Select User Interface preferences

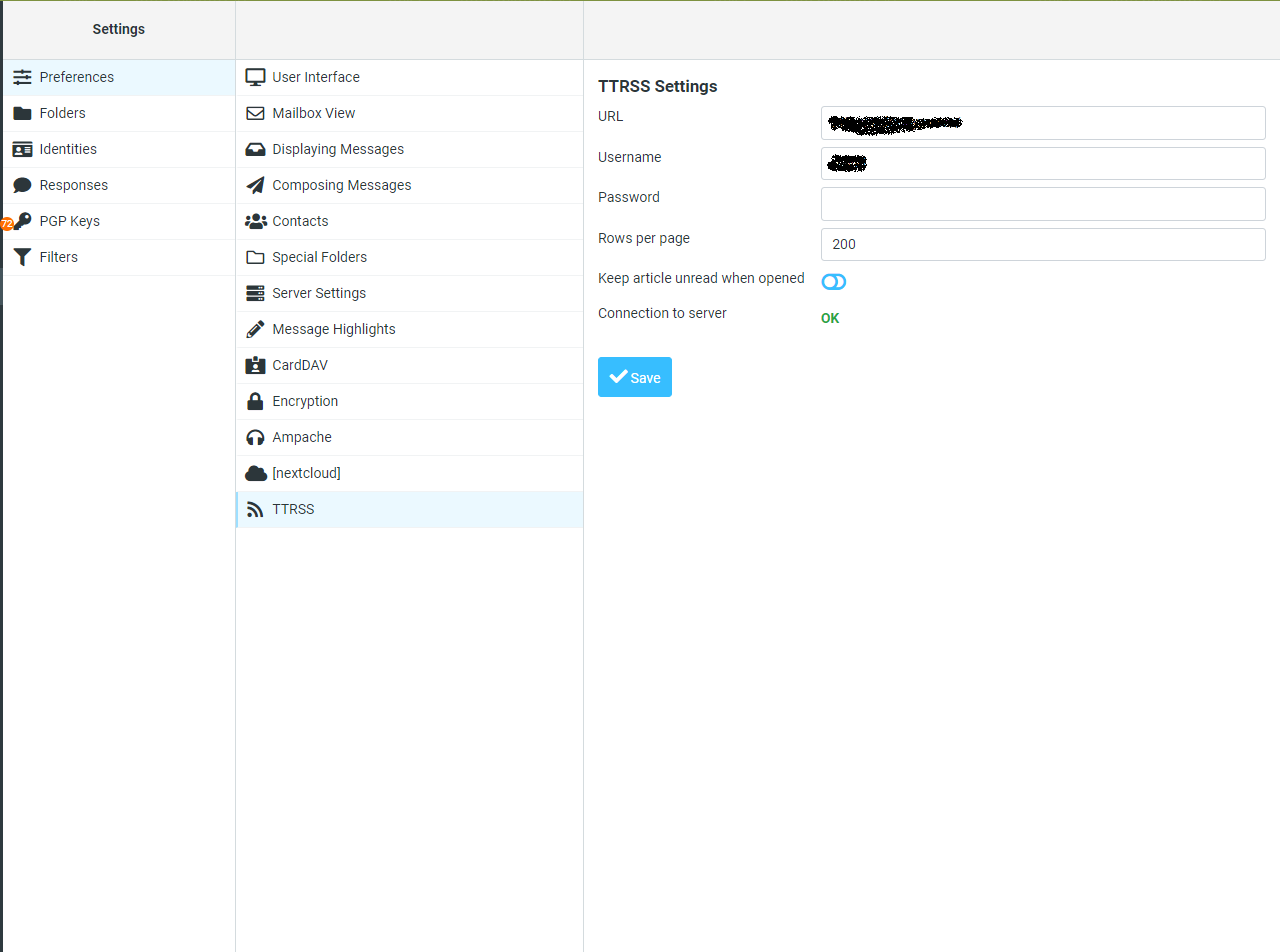coord(409,77)
